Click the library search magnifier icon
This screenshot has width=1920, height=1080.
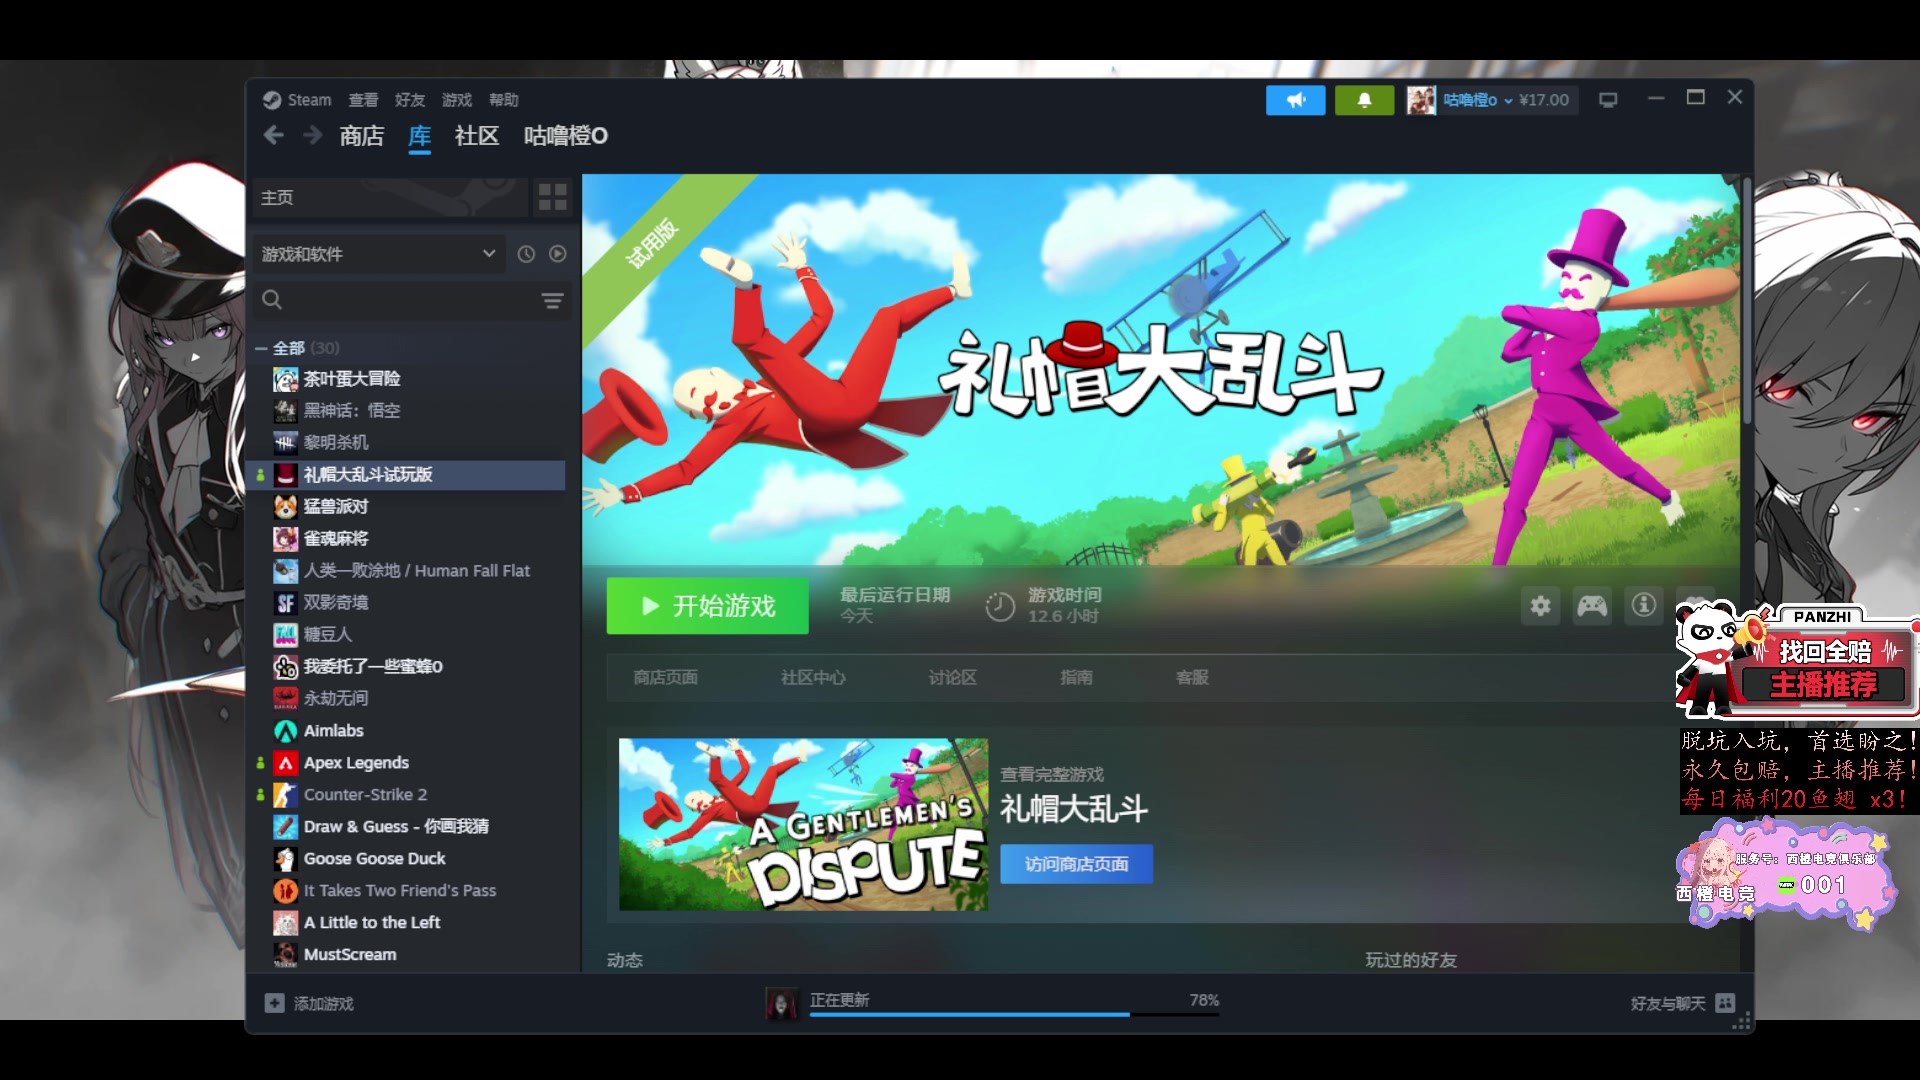(272, 299)
